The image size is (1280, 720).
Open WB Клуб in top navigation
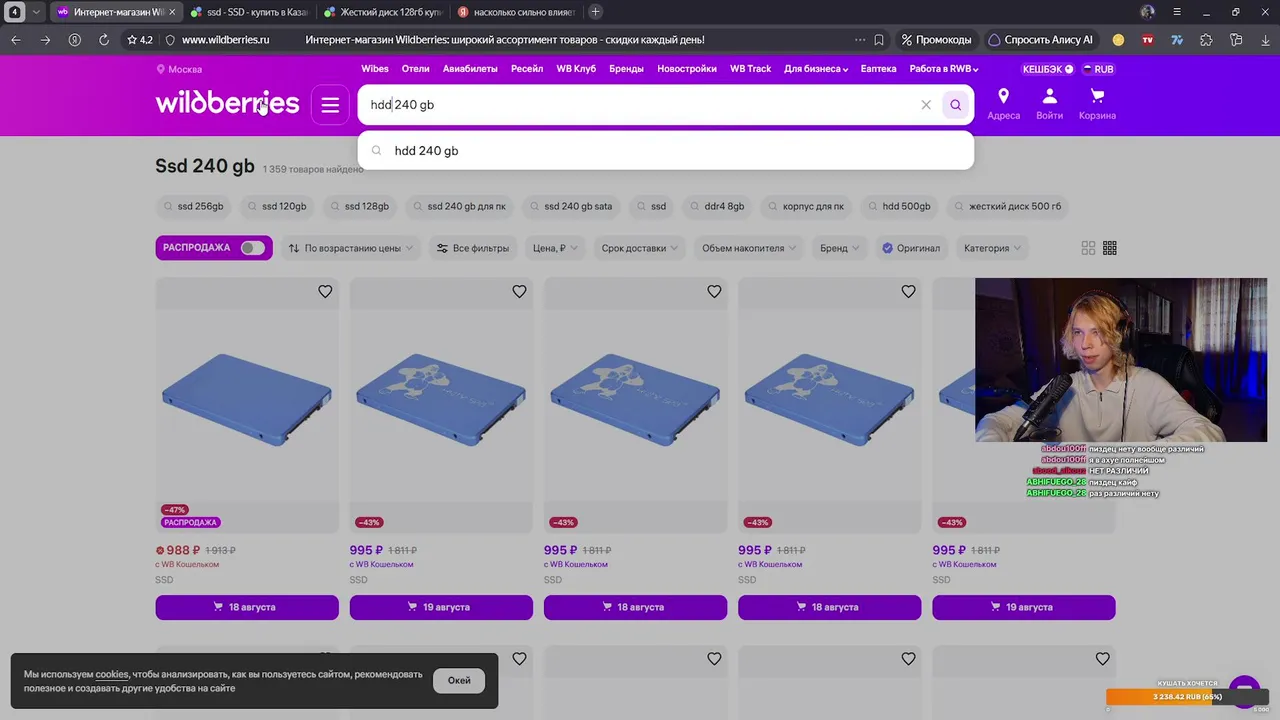(576, 69)
